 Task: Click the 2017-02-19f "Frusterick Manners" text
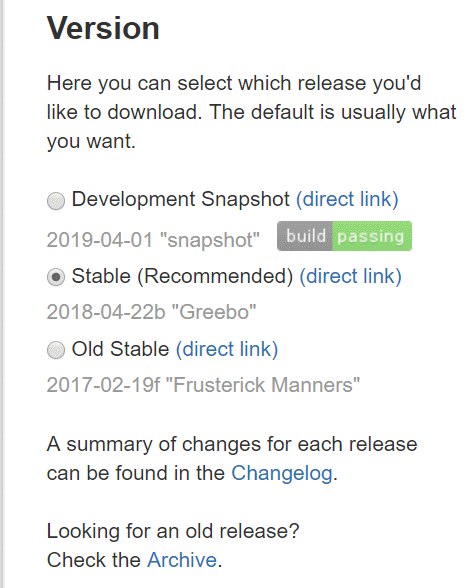point(203,385)
